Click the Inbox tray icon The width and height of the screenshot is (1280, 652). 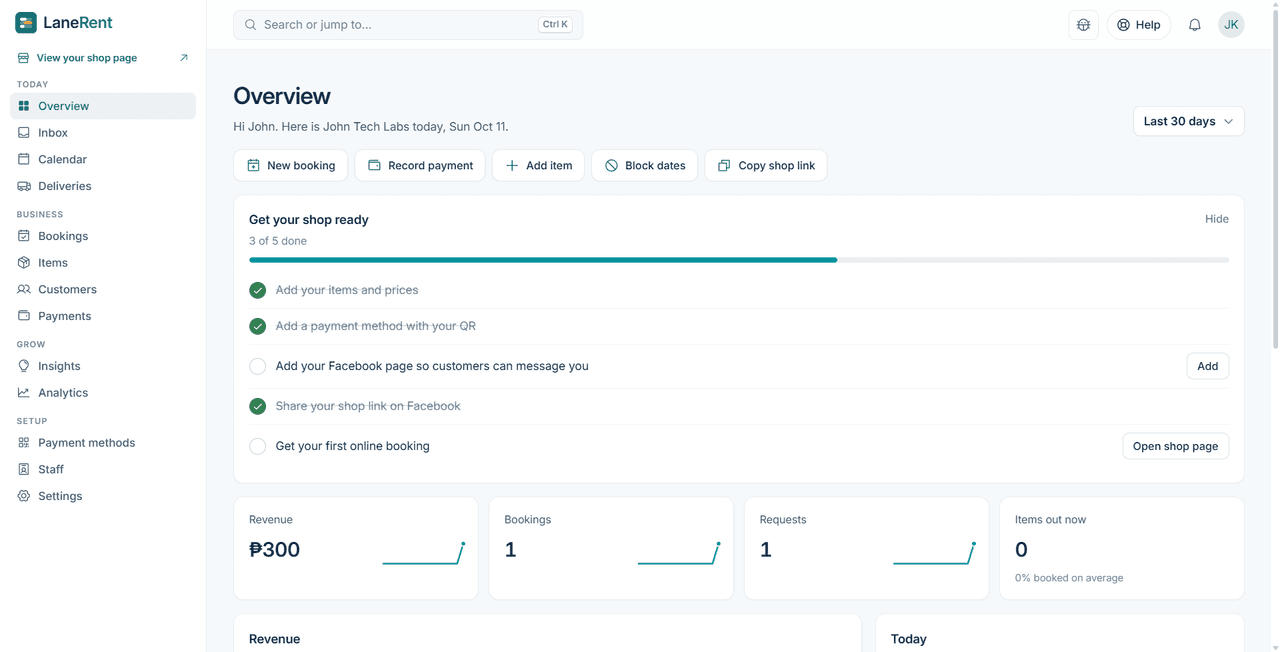[24, 132]
